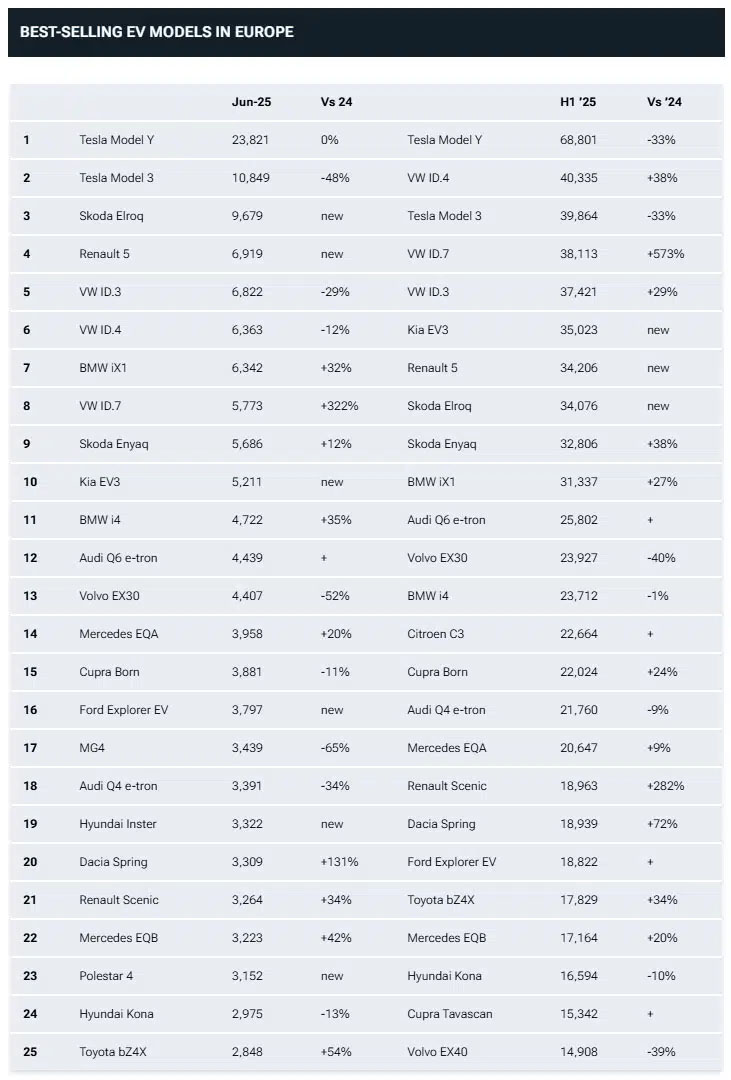The height and width of the screenshot is (1080, 731).
Task: Select the Jun-25 column header
Action: [x=251, y=102]
